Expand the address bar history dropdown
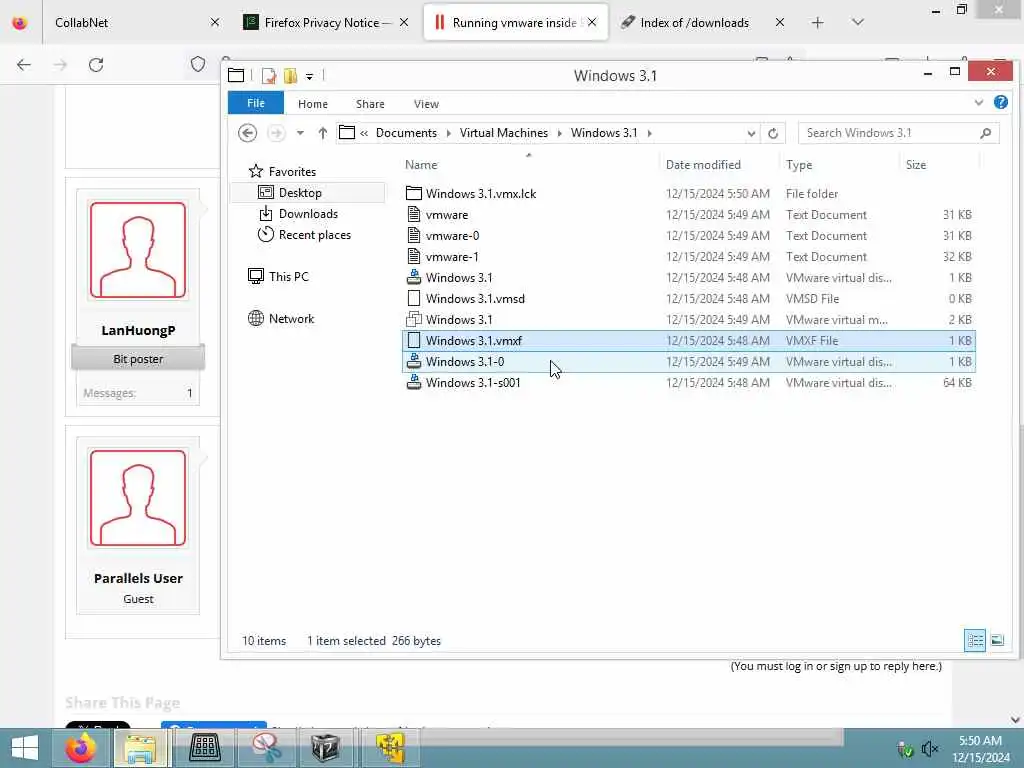 (x=752, y=133)
